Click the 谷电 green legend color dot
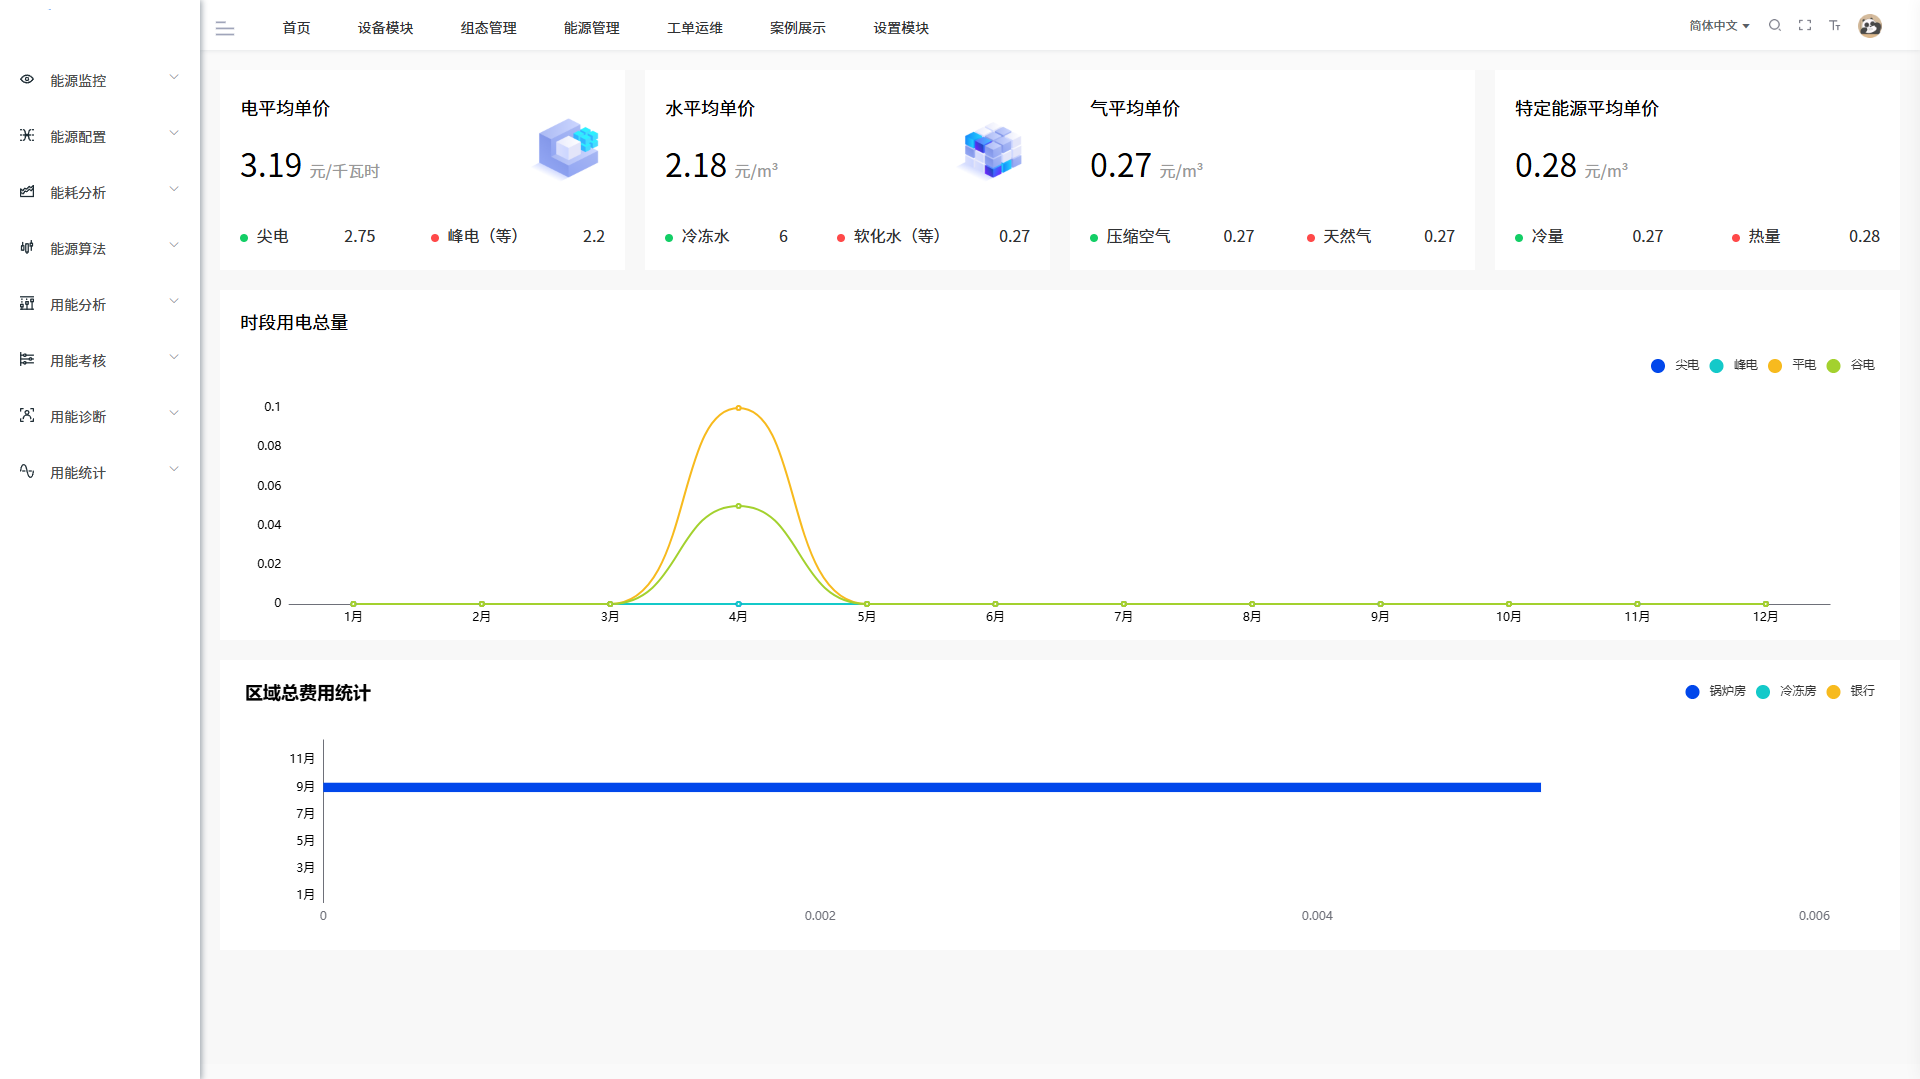Image resolution: width=1920 pixels, height=1079 pixels. tap(1833, 366)
